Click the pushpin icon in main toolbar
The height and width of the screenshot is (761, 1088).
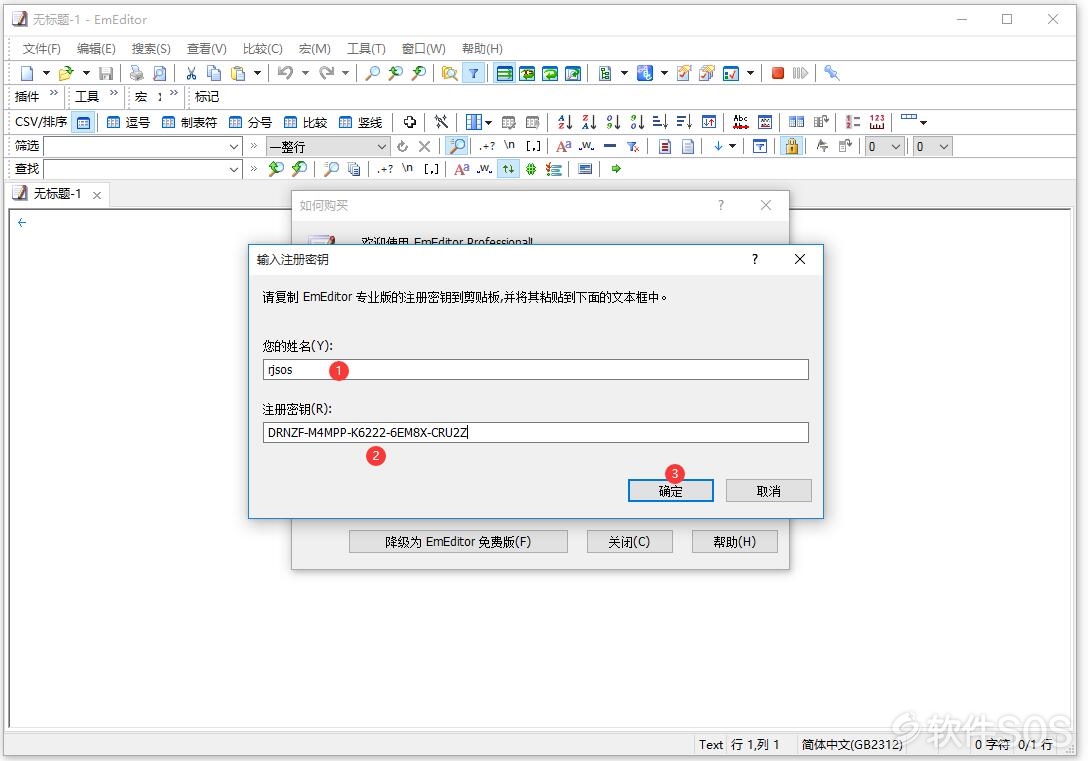coord(831,73)
